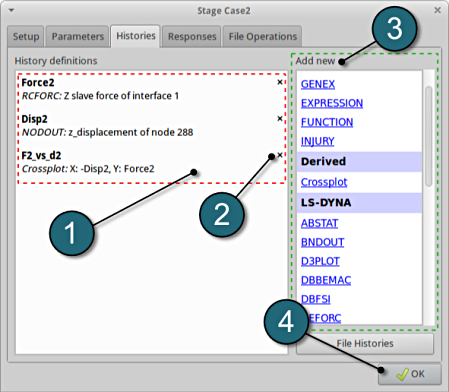
Task: Click the File Histories button
Action: [365, 344]
